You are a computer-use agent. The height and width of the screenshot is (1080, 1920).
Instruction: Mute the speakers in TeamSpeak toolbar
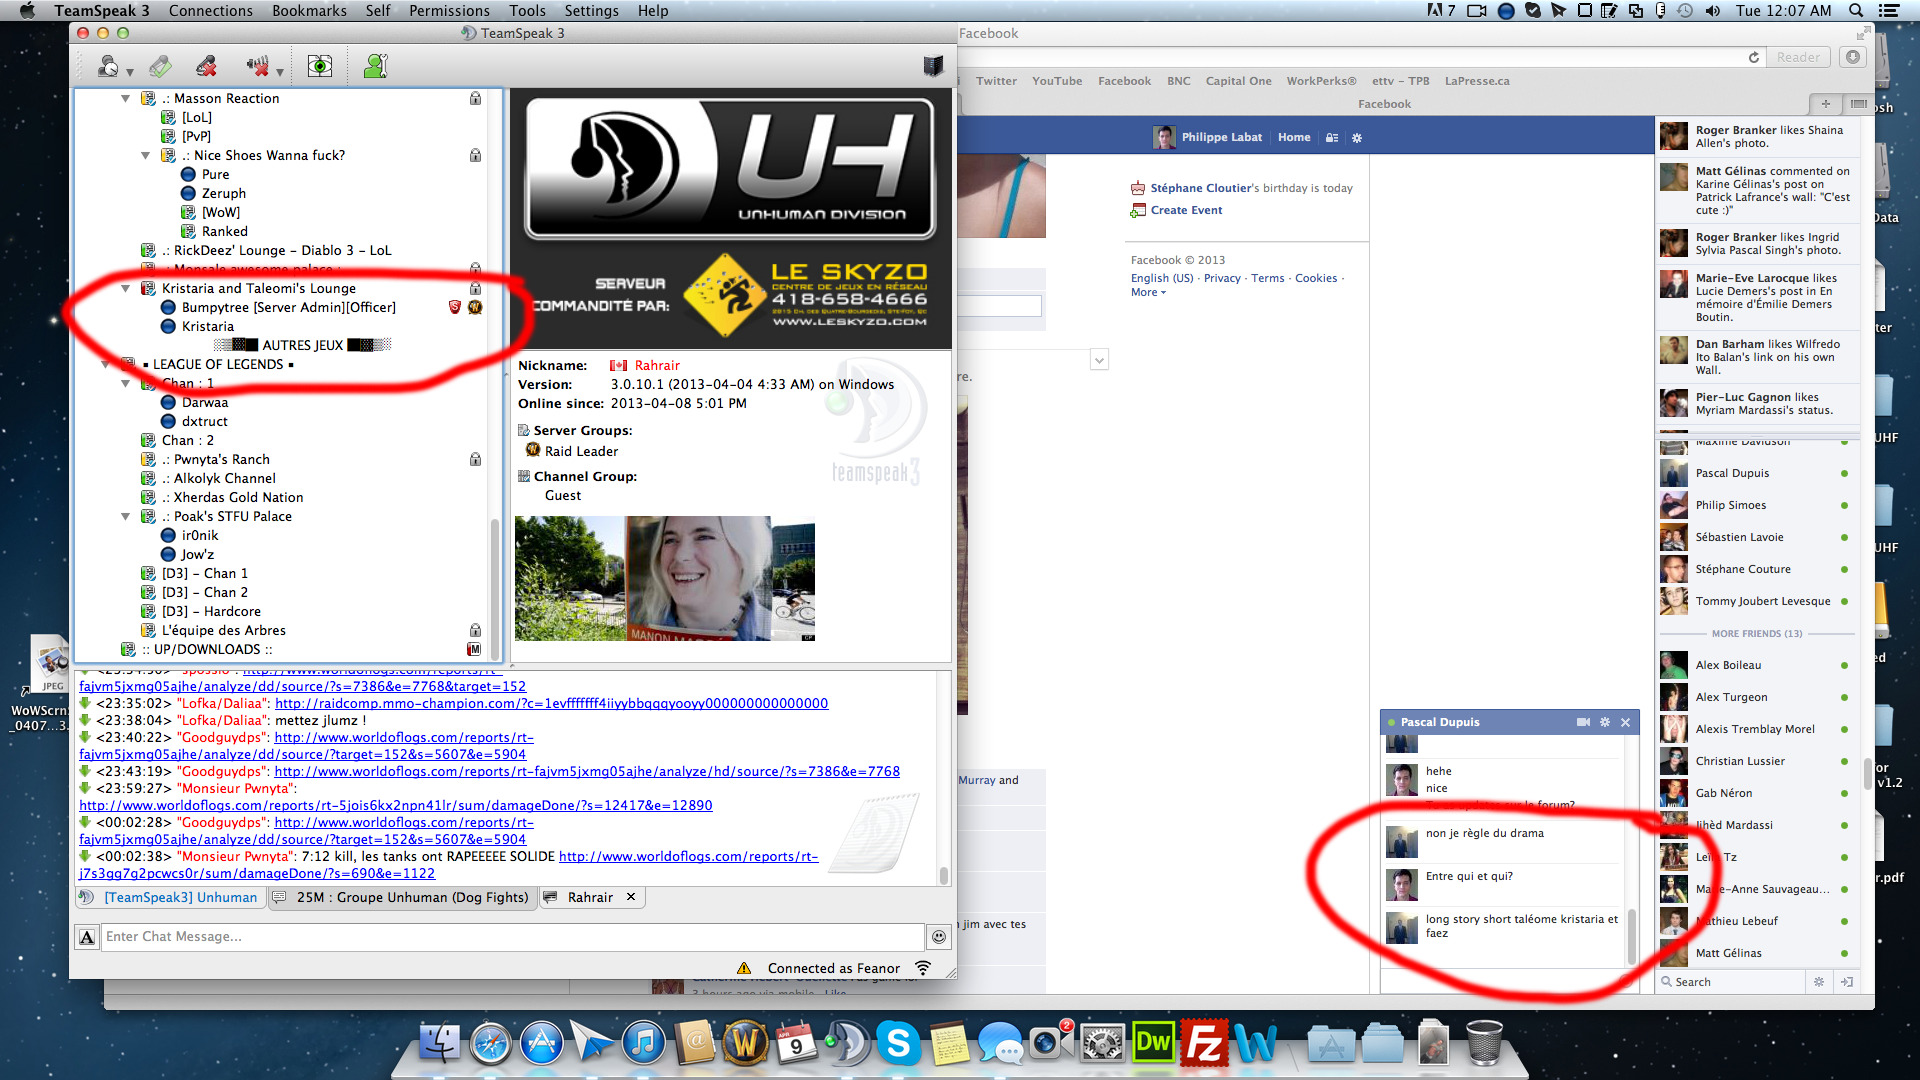(257, 67)
